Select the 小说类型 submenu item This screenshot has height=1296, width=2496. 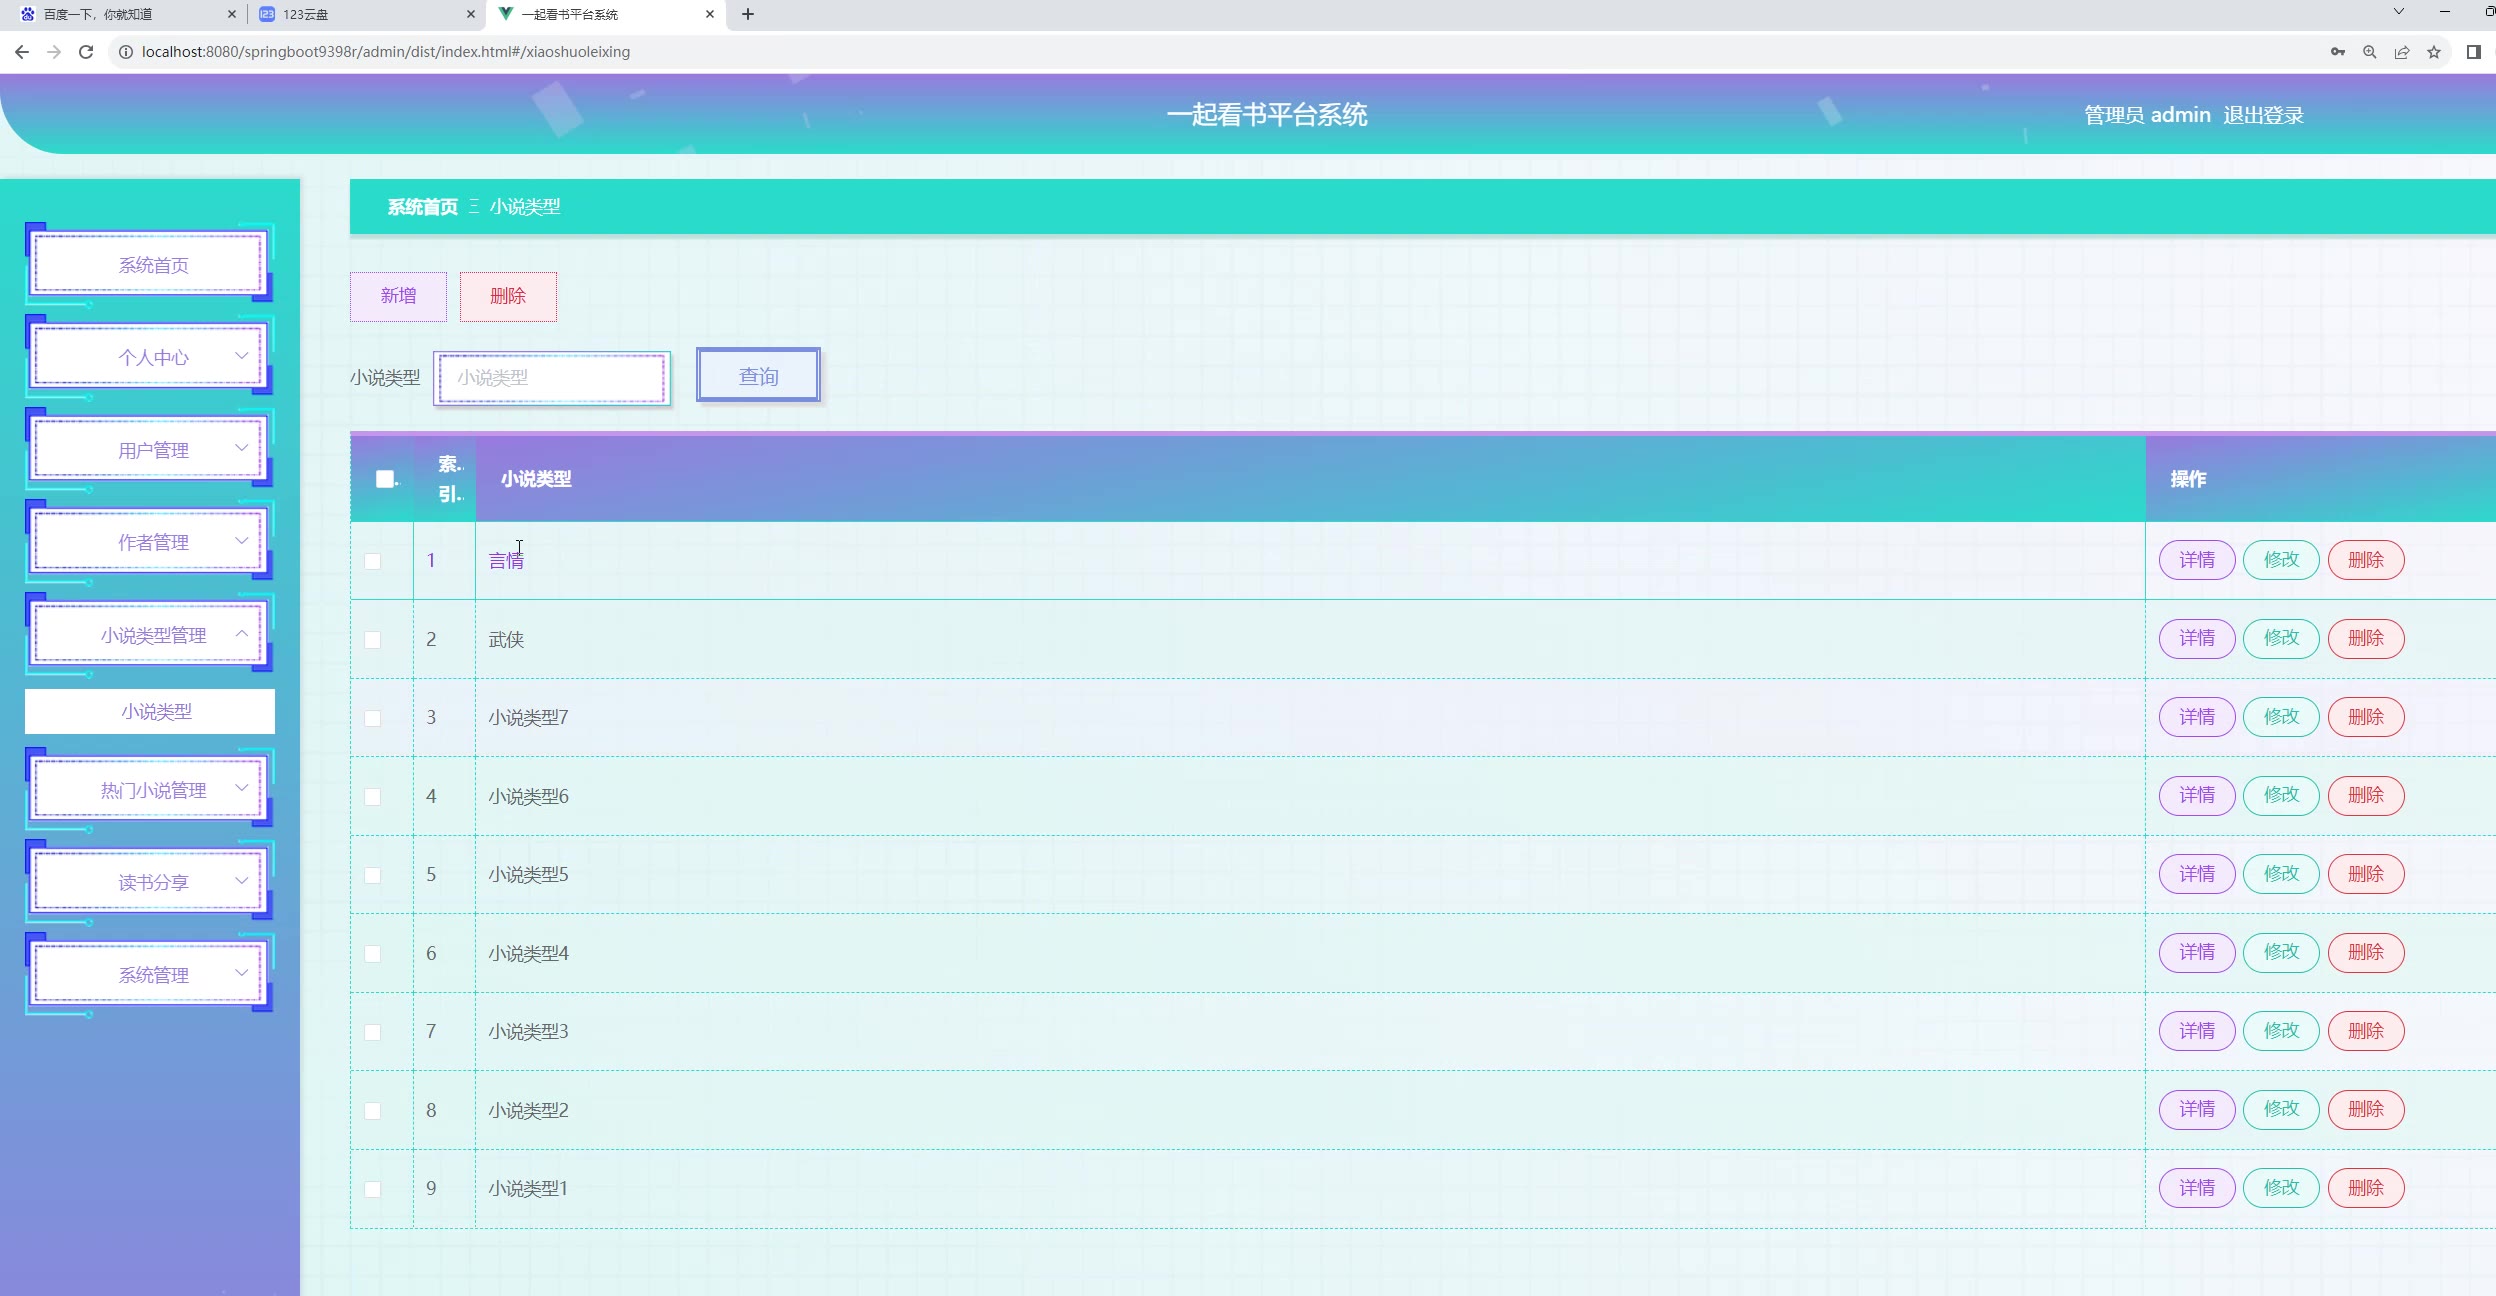tap(150, 711)
